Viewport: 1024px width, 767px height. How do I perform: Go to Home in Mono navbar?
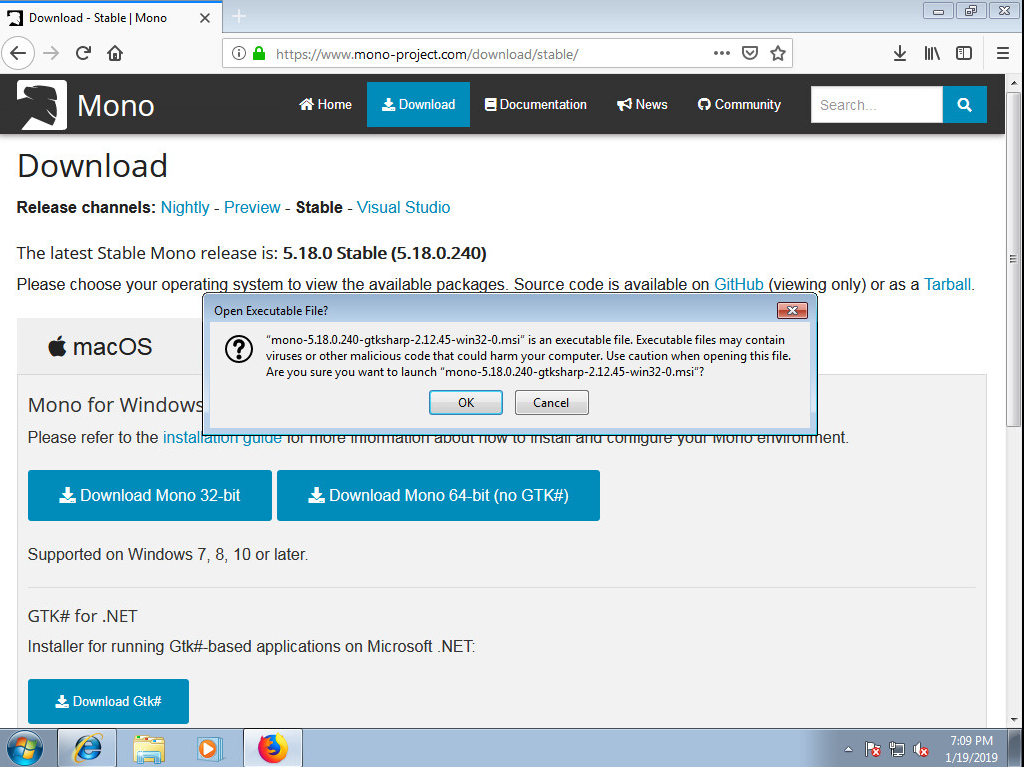click(x=325, y=105)
